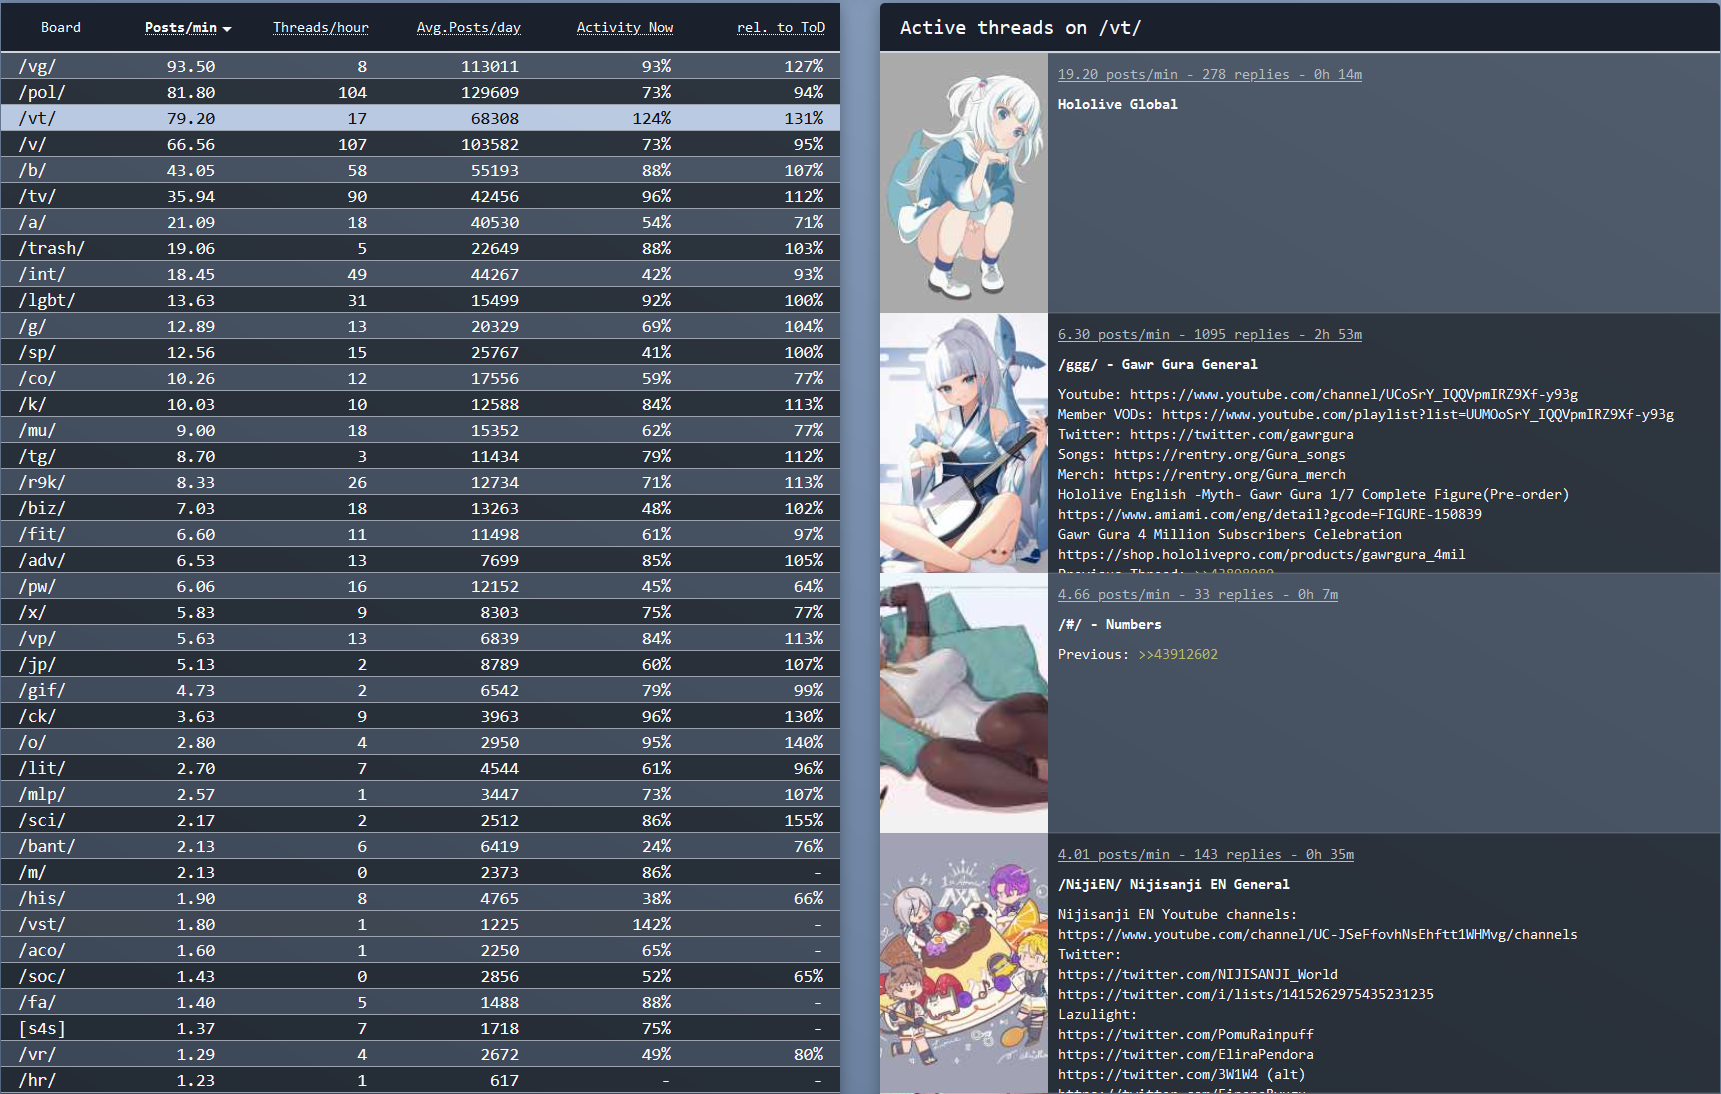Select the /trash/ board row
This screenshot has width=1721, height=1094.
coord(420,248)
